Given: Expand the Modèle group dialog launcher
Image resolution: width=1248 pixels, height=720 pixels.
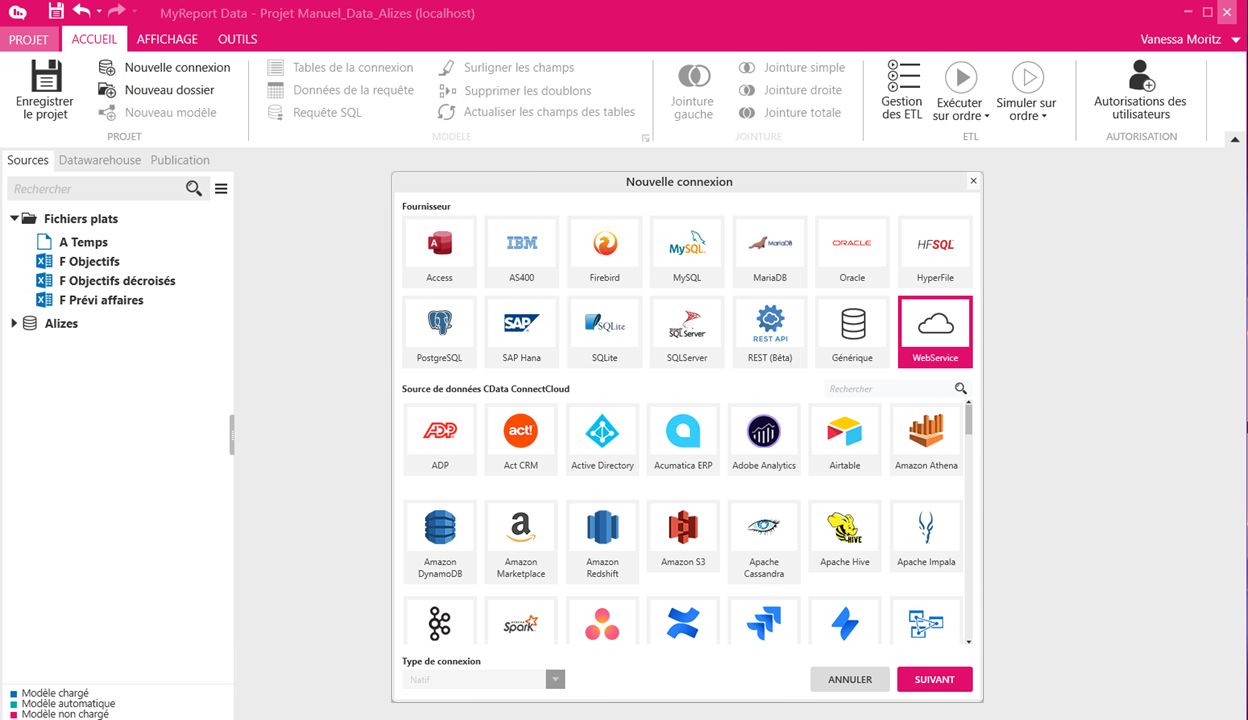Looking at the screenshot, I should [x=645, y=138].
